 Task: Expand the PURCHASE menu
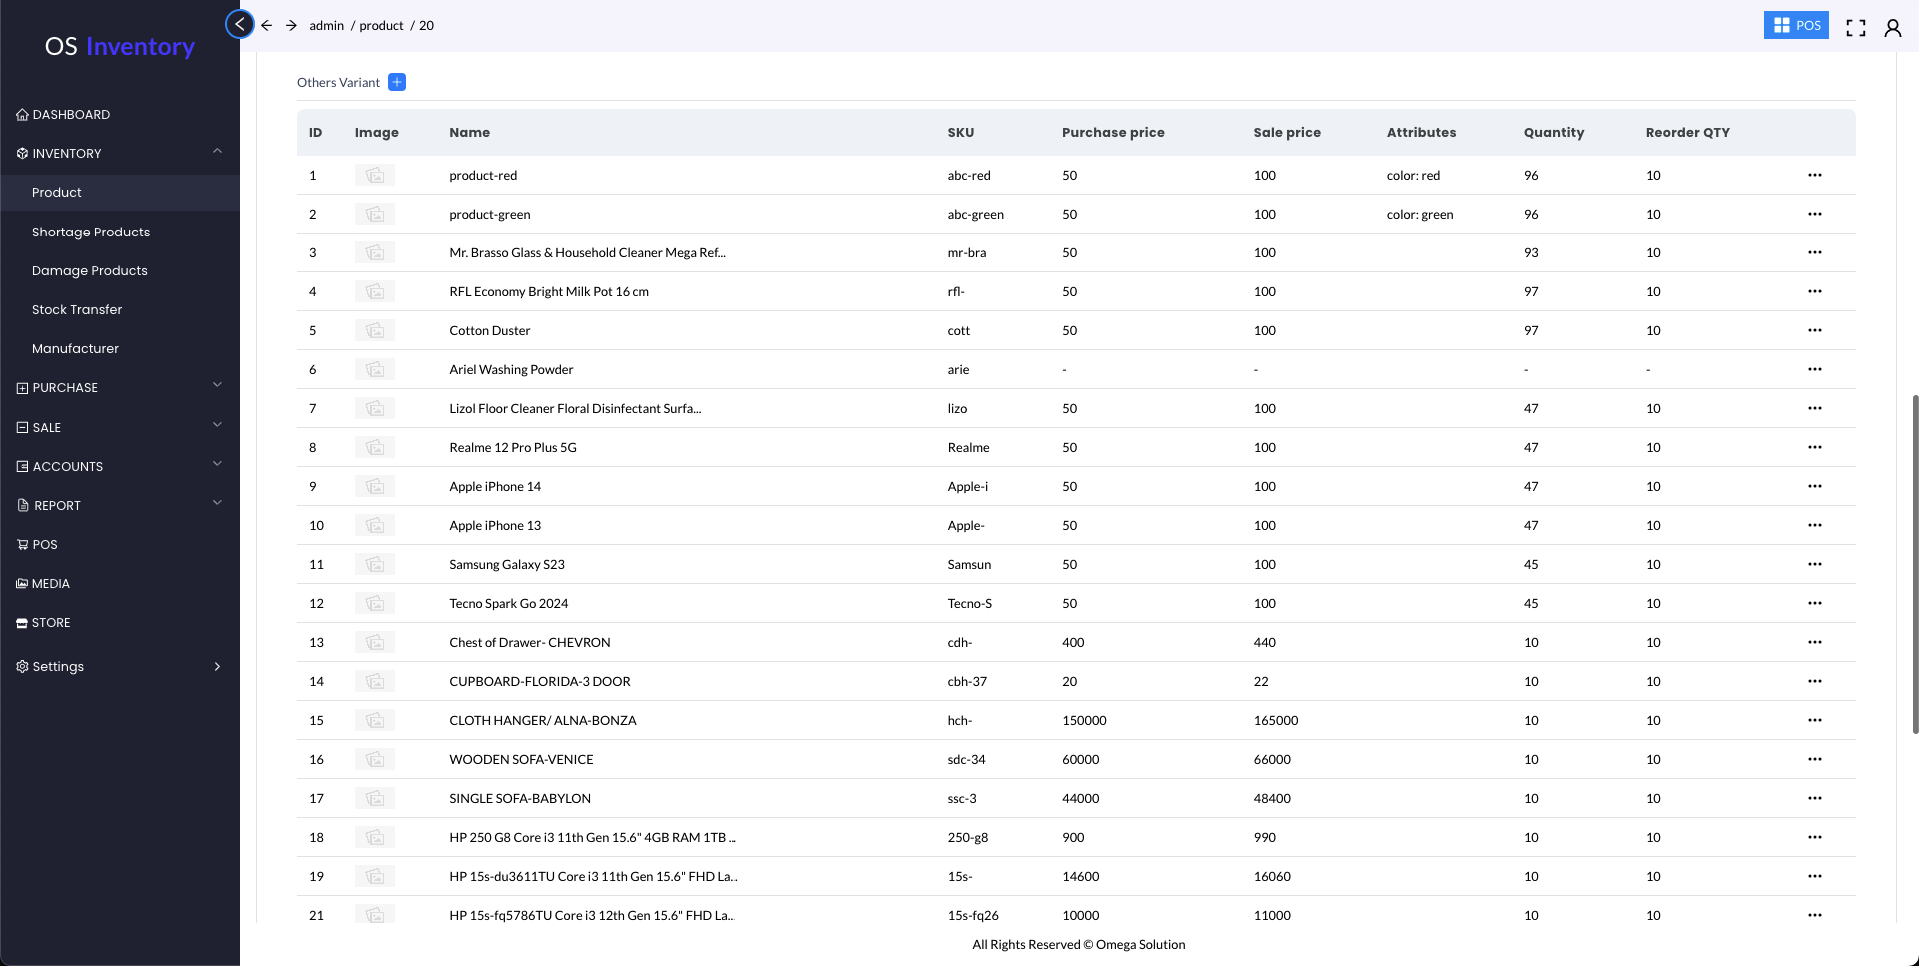point(217,386)
